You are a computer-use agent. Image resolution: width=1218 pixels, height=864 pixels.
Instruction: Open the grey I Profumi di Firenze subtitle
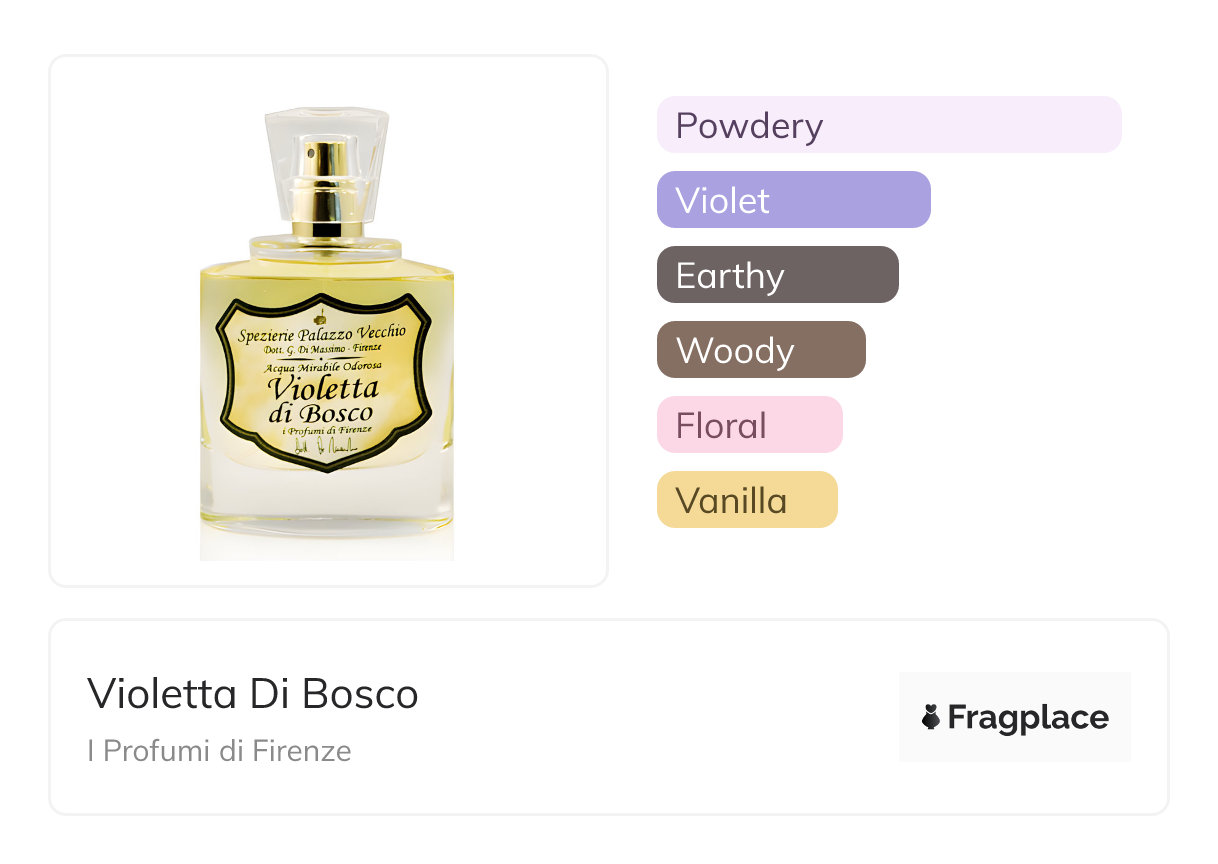(x=219, y=751)
